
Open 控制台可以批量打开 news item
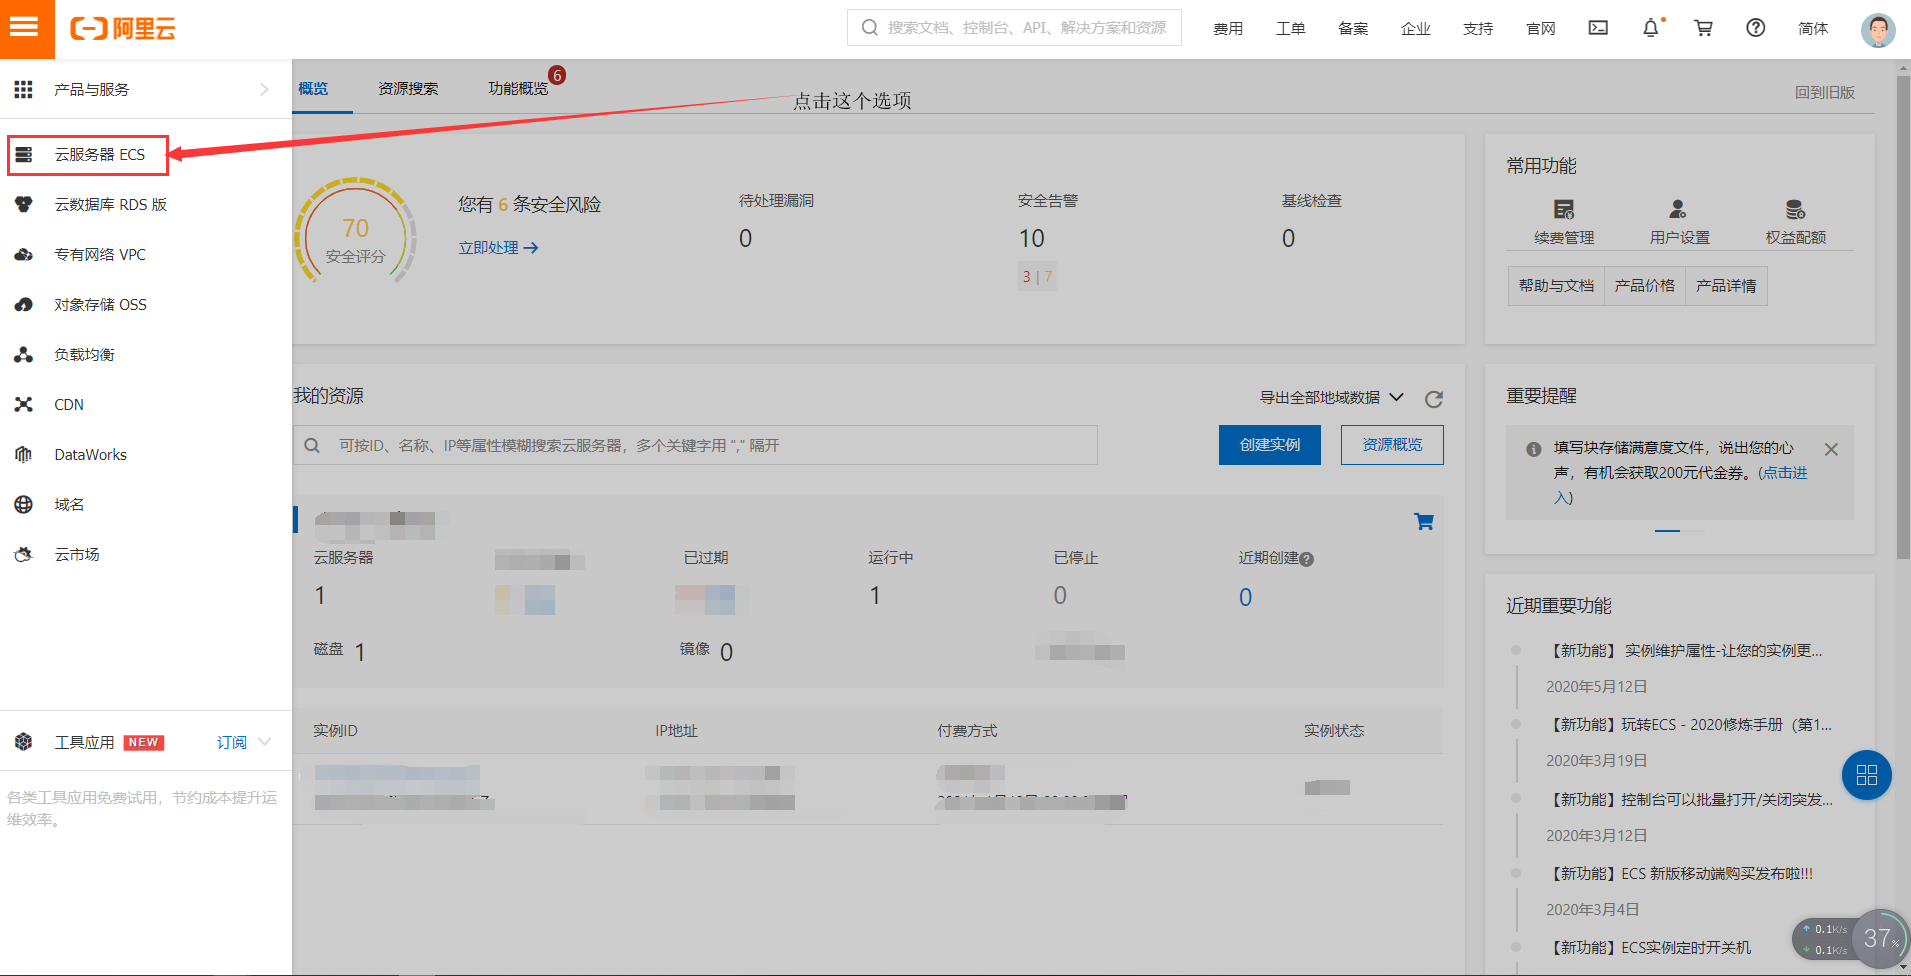point(1690,799)
